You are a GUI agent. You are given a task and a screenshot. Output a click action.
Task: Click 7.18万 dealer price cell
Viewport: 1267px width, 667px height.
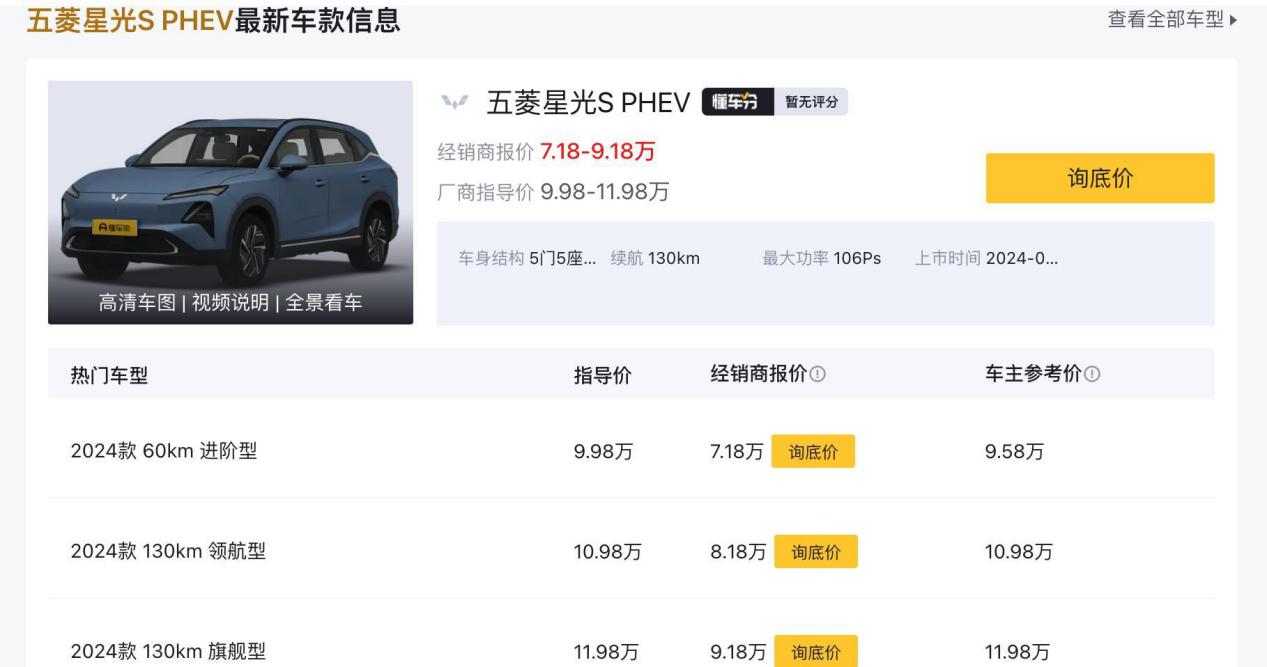click(738, 452)
